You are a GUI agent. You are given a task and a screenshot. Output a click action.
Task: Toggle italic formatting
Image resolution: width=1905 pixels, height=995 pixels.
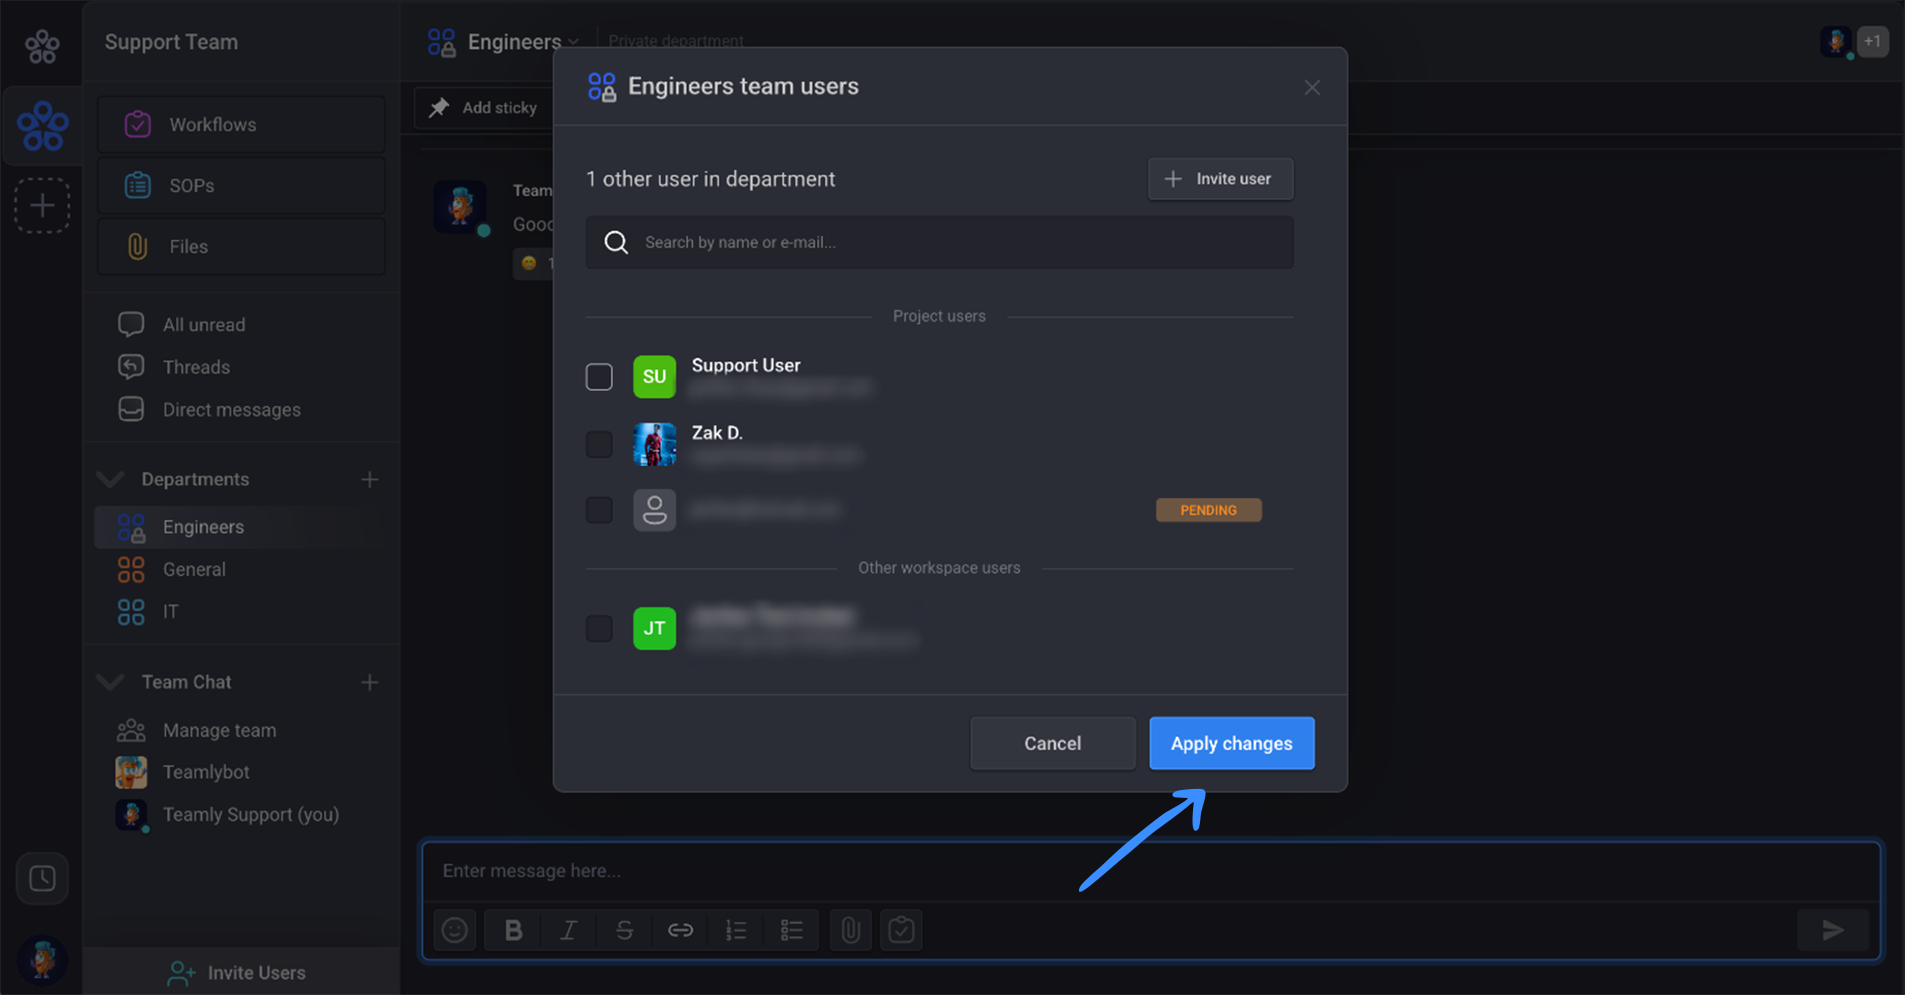569,930
